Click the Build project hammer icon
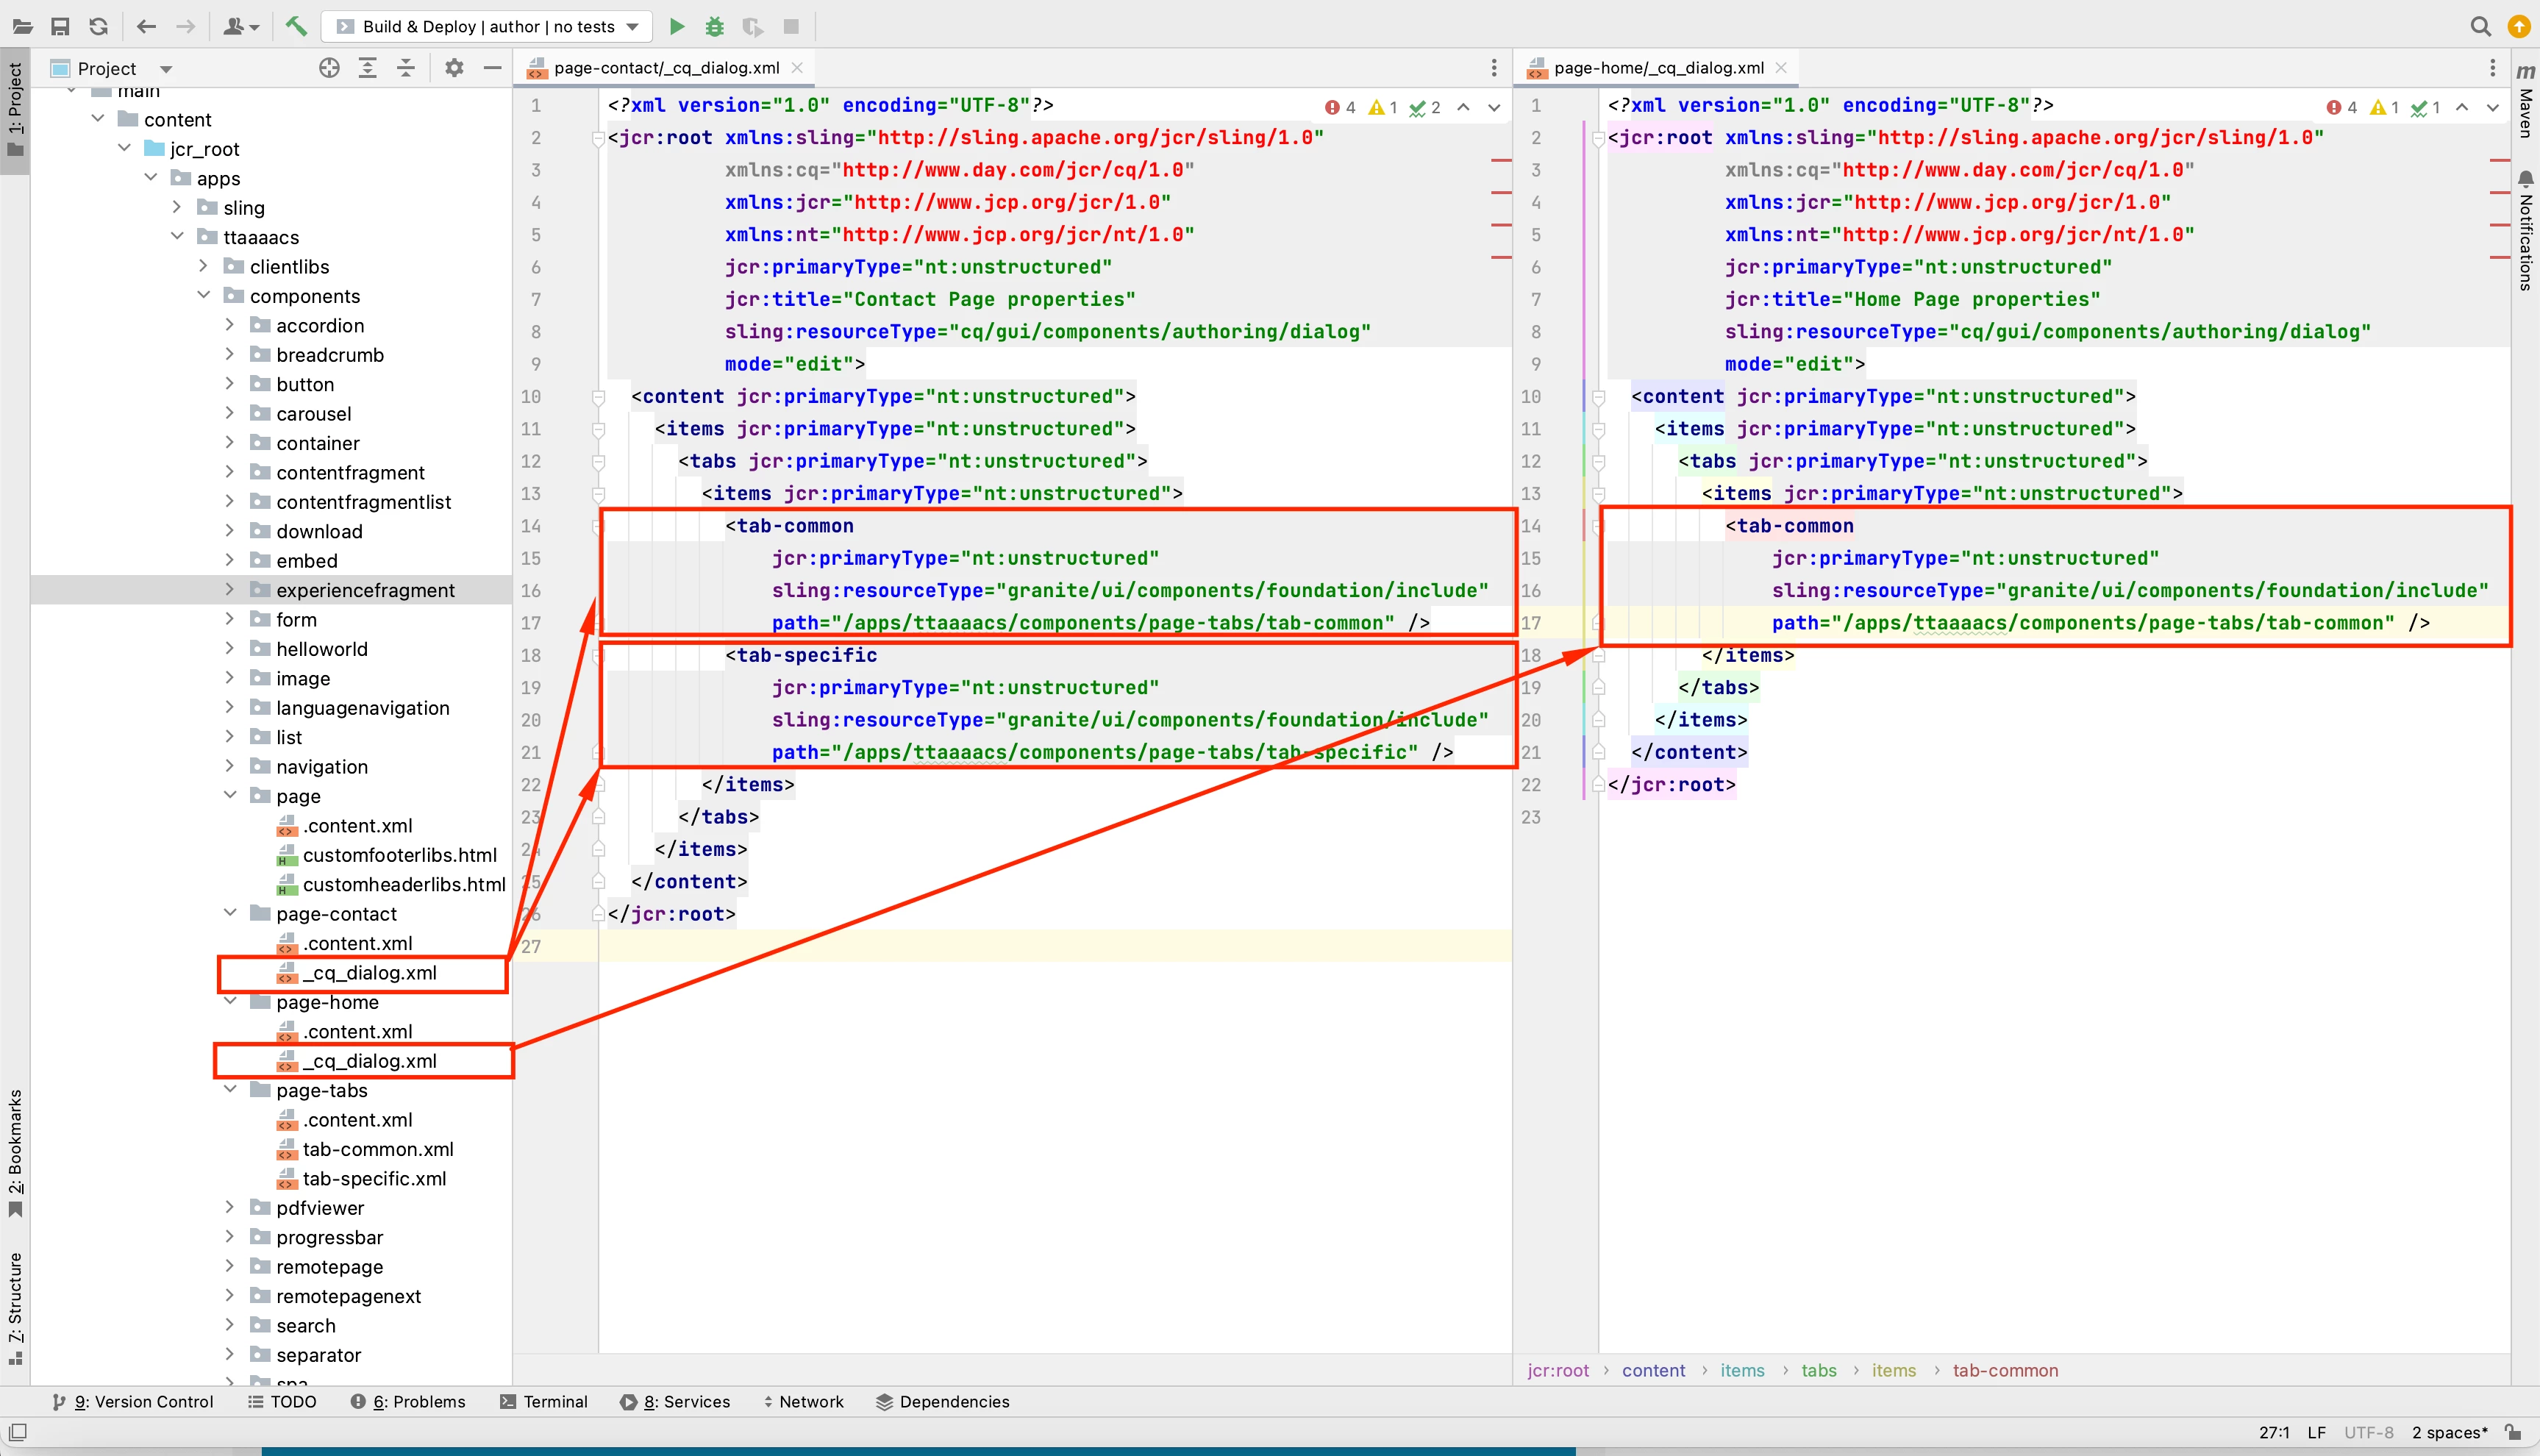This screenshot has width=2540, height=1456. [x=296, y=26]
